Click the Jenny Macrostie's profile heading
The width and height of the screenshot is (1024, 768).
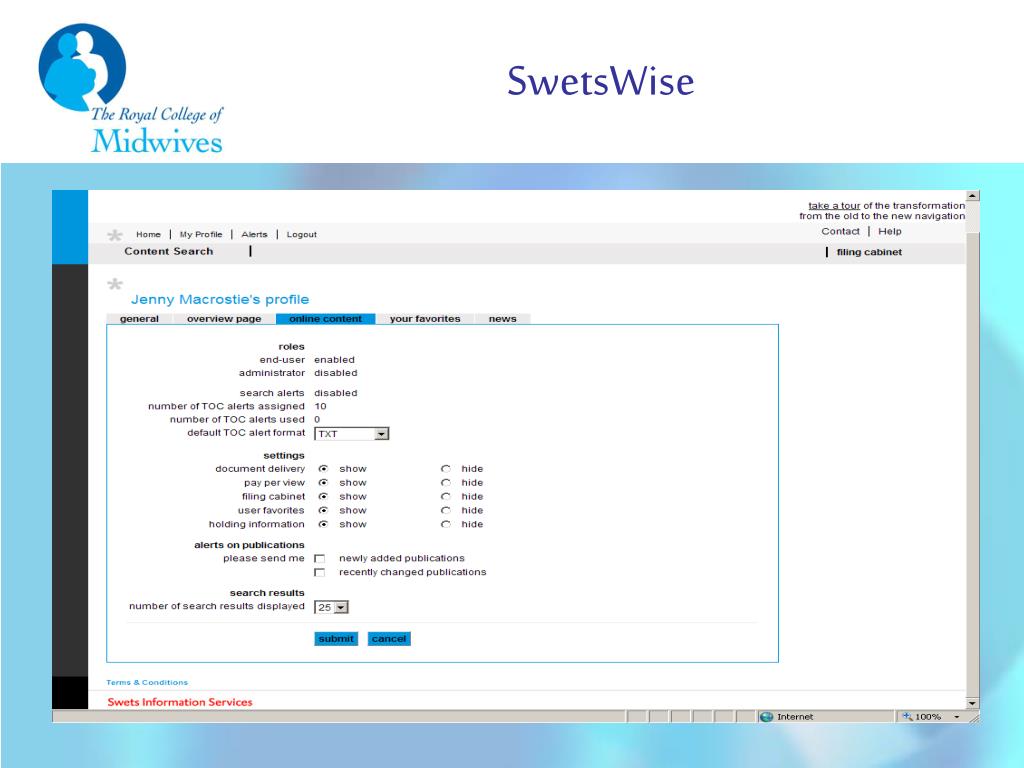(220, 300)
